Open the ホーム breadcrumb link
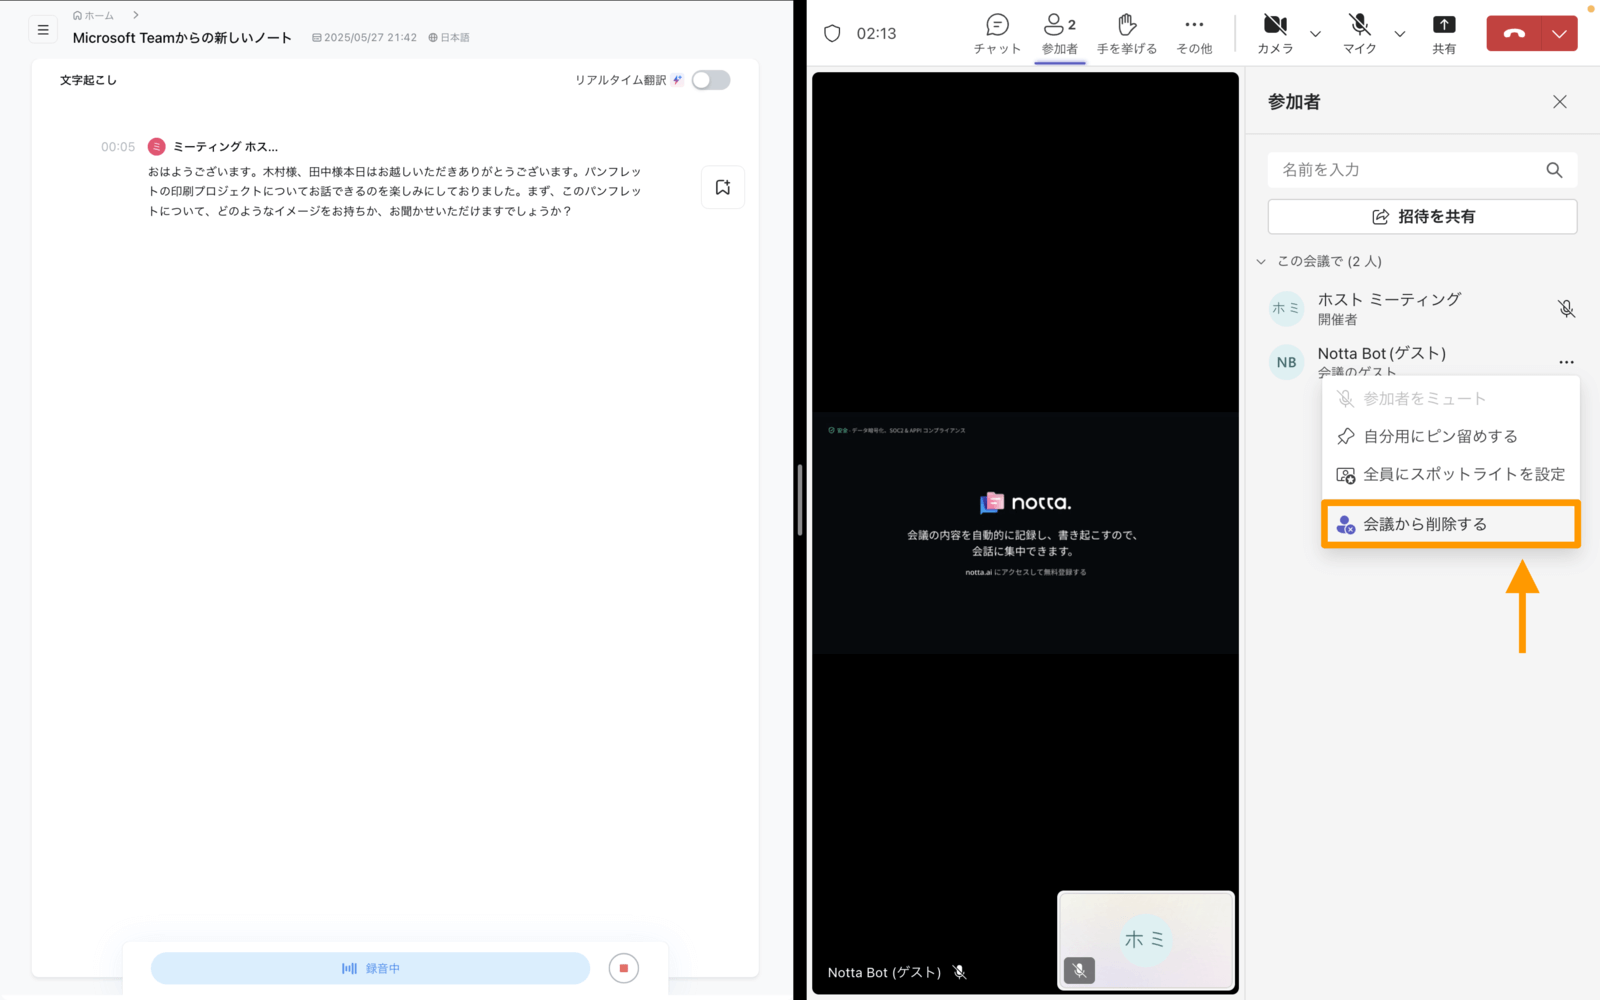Screen dimensions: 1600x1000 coord(93,15)
